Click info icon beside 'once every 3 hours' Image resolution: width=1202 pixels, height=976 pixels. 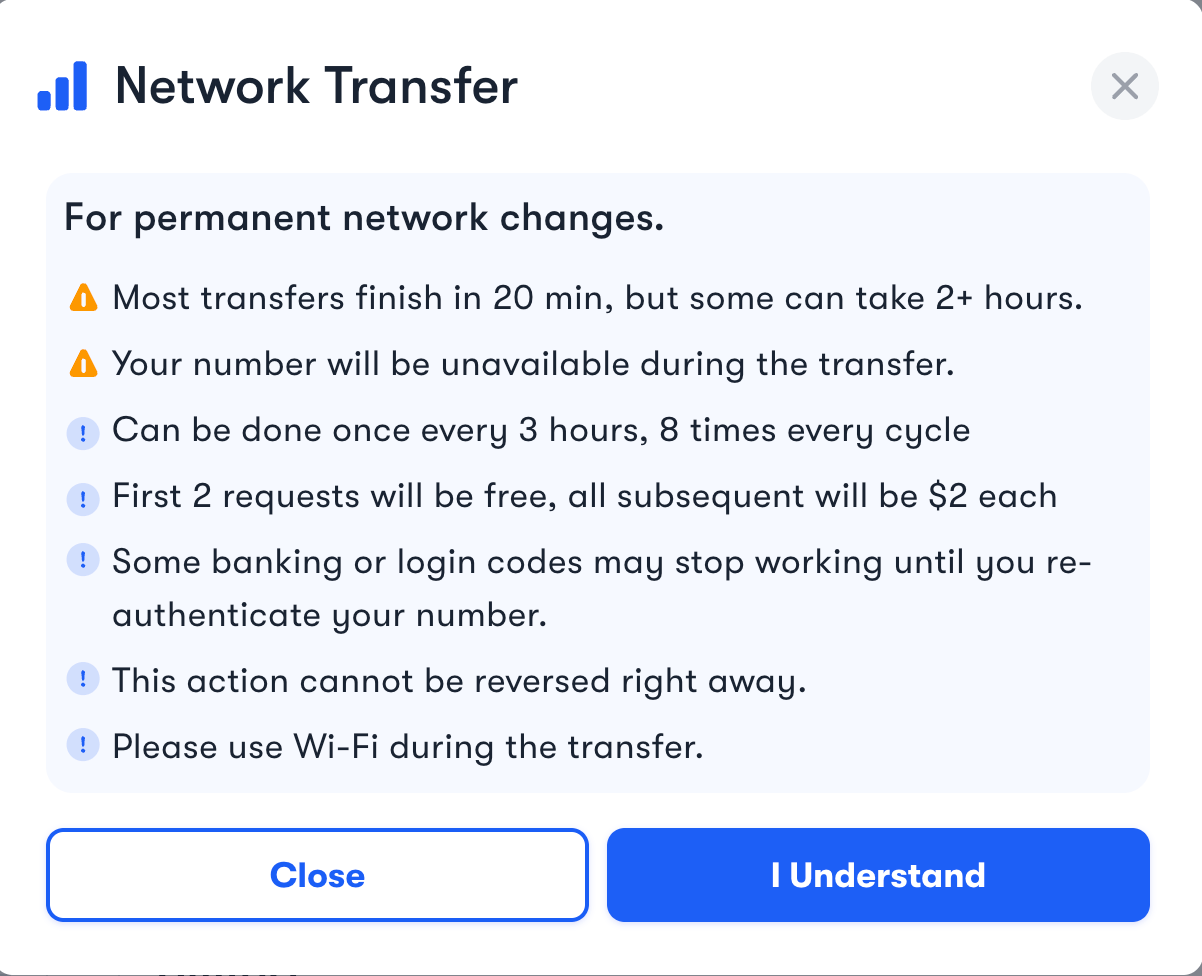[83, 432]
